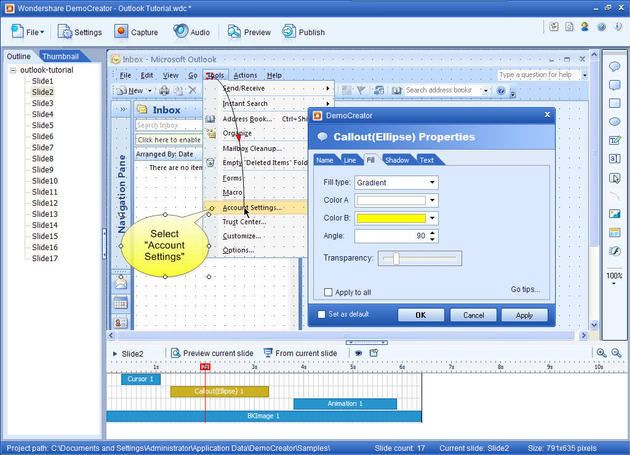Click the info icon at the far top right

[x=618, y=27]
